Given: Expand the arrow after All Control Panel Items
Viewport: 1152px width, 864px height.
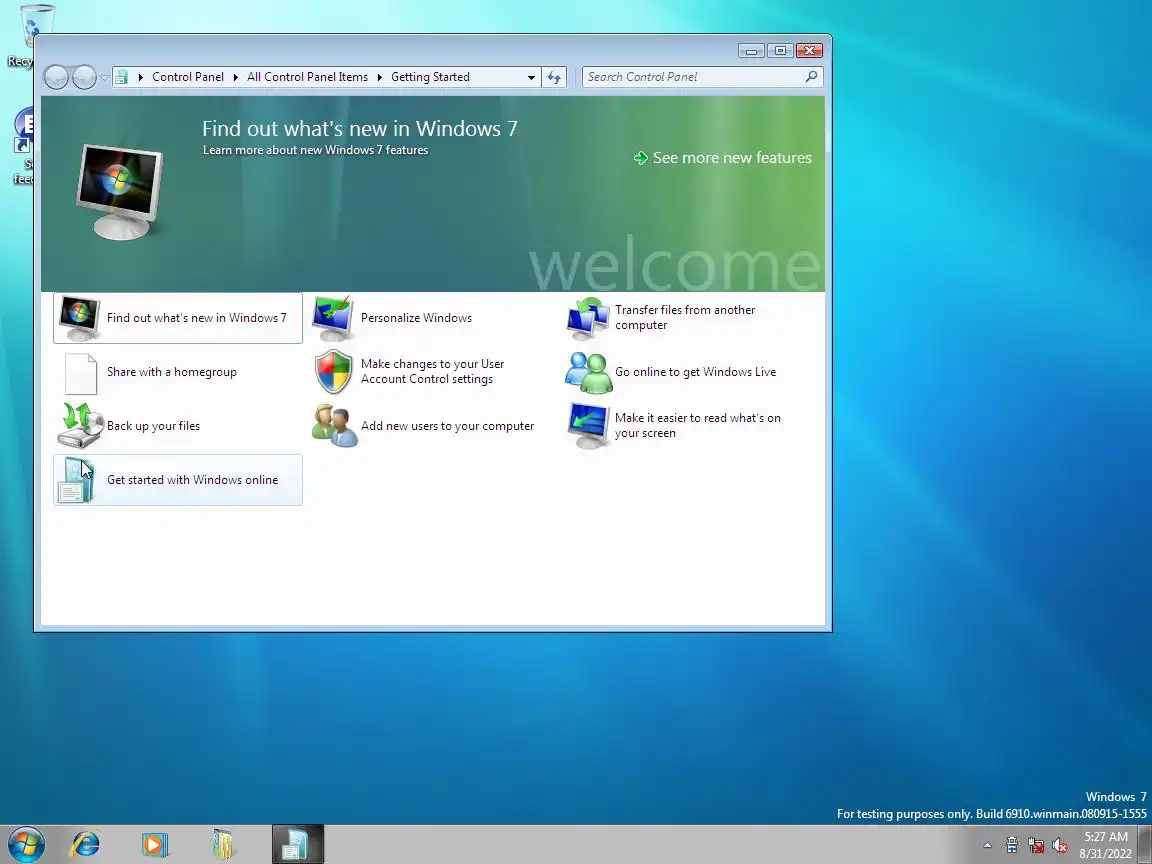Looking at the screenshot, I should tap(380, 77).
